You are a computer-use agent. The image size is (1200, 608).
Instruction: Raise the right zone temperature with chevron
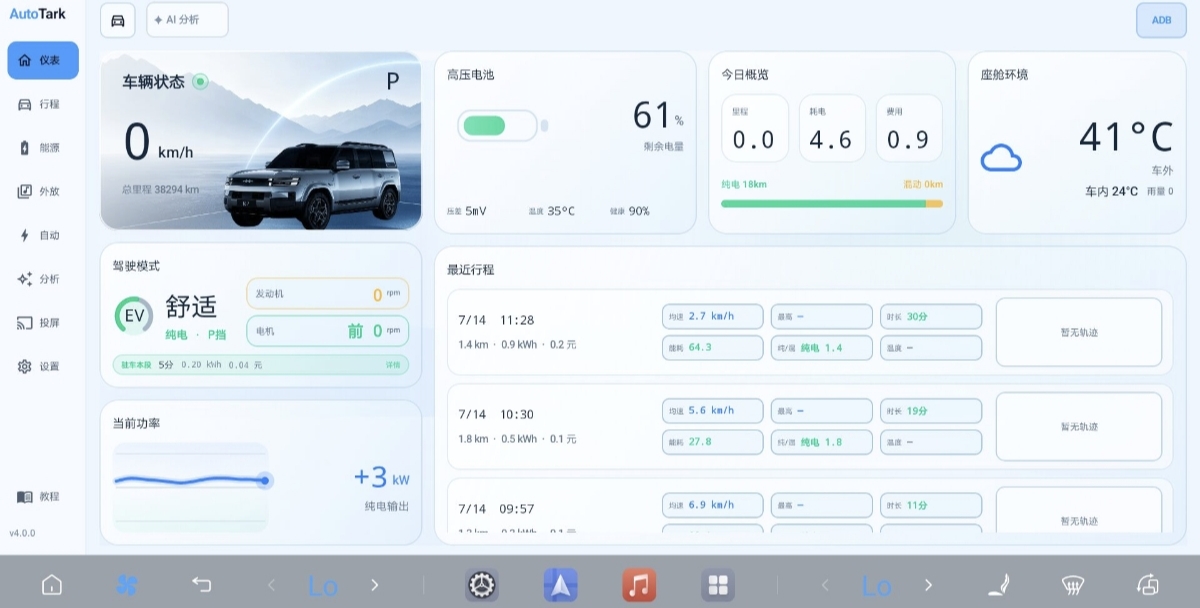click(928, 585)
